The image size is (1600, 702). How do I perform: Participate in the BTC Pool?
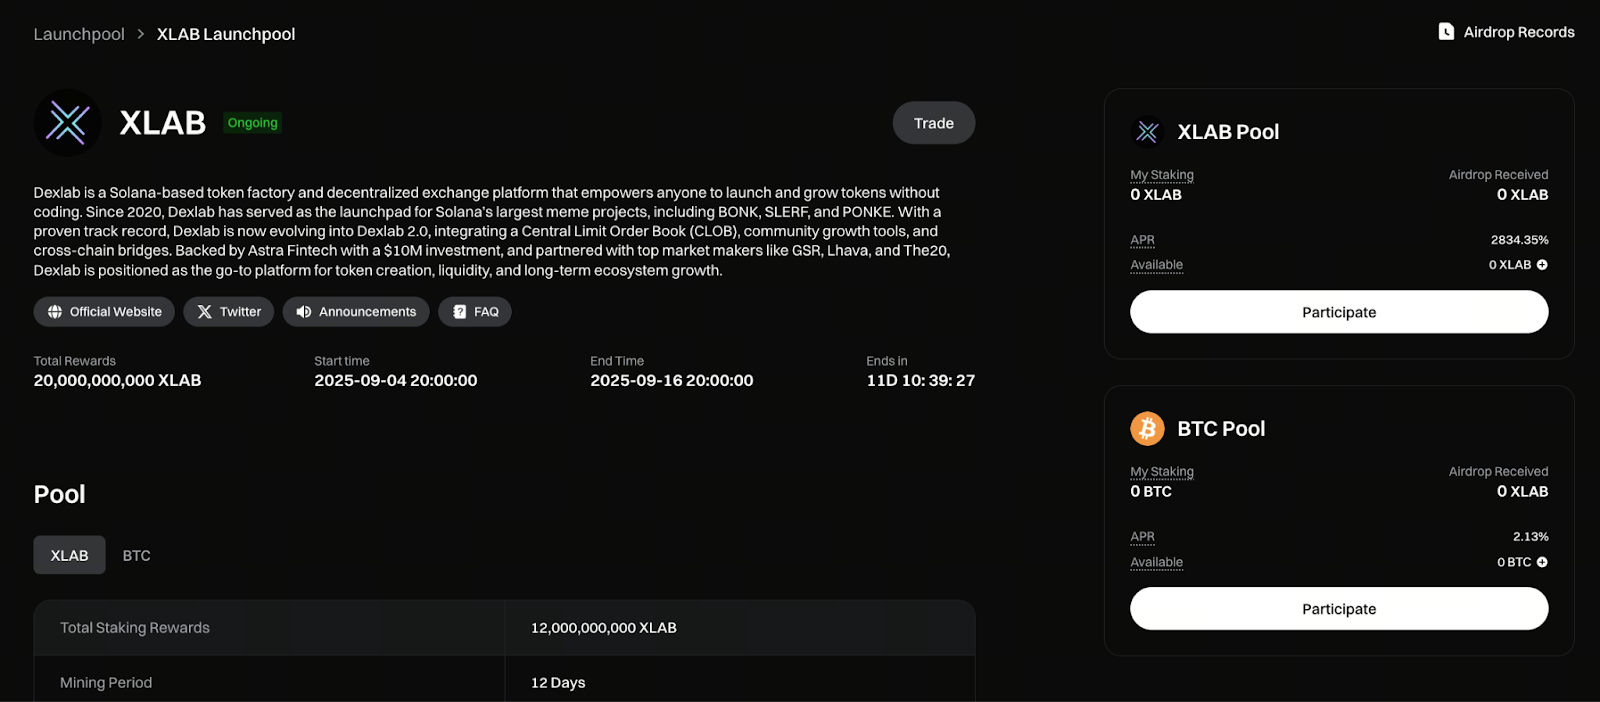[1339, 609]
